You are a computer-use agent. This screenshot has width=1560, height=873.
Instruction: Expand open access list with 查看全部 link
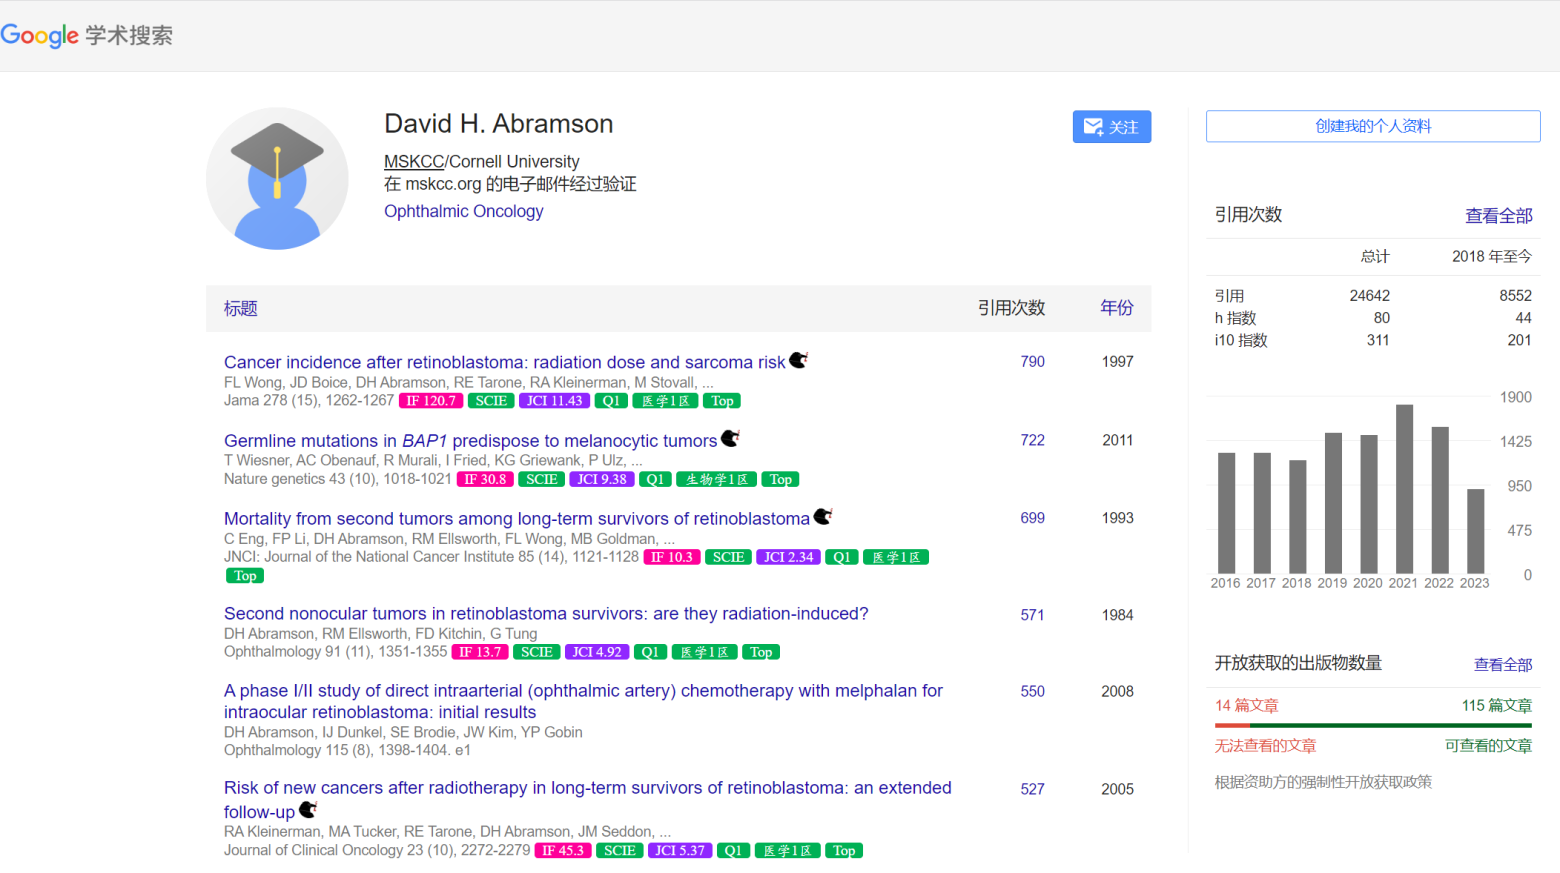click(x=1502, y=664)
